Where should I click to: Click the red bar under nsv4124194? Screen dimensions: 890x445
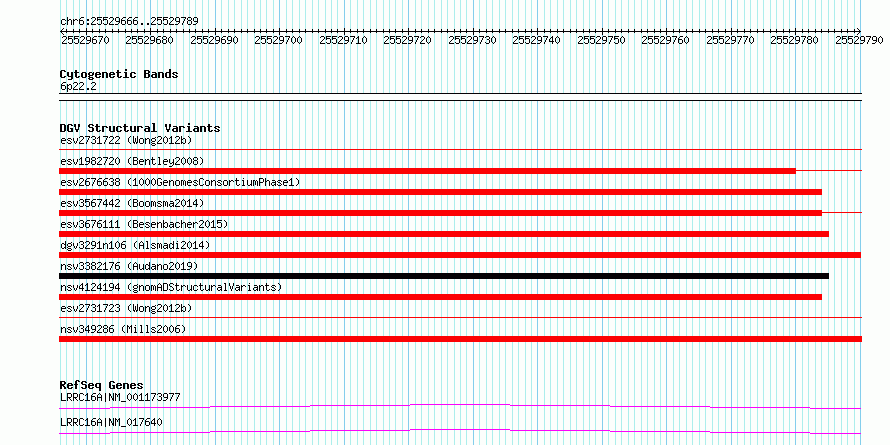(x=440, y=297)
